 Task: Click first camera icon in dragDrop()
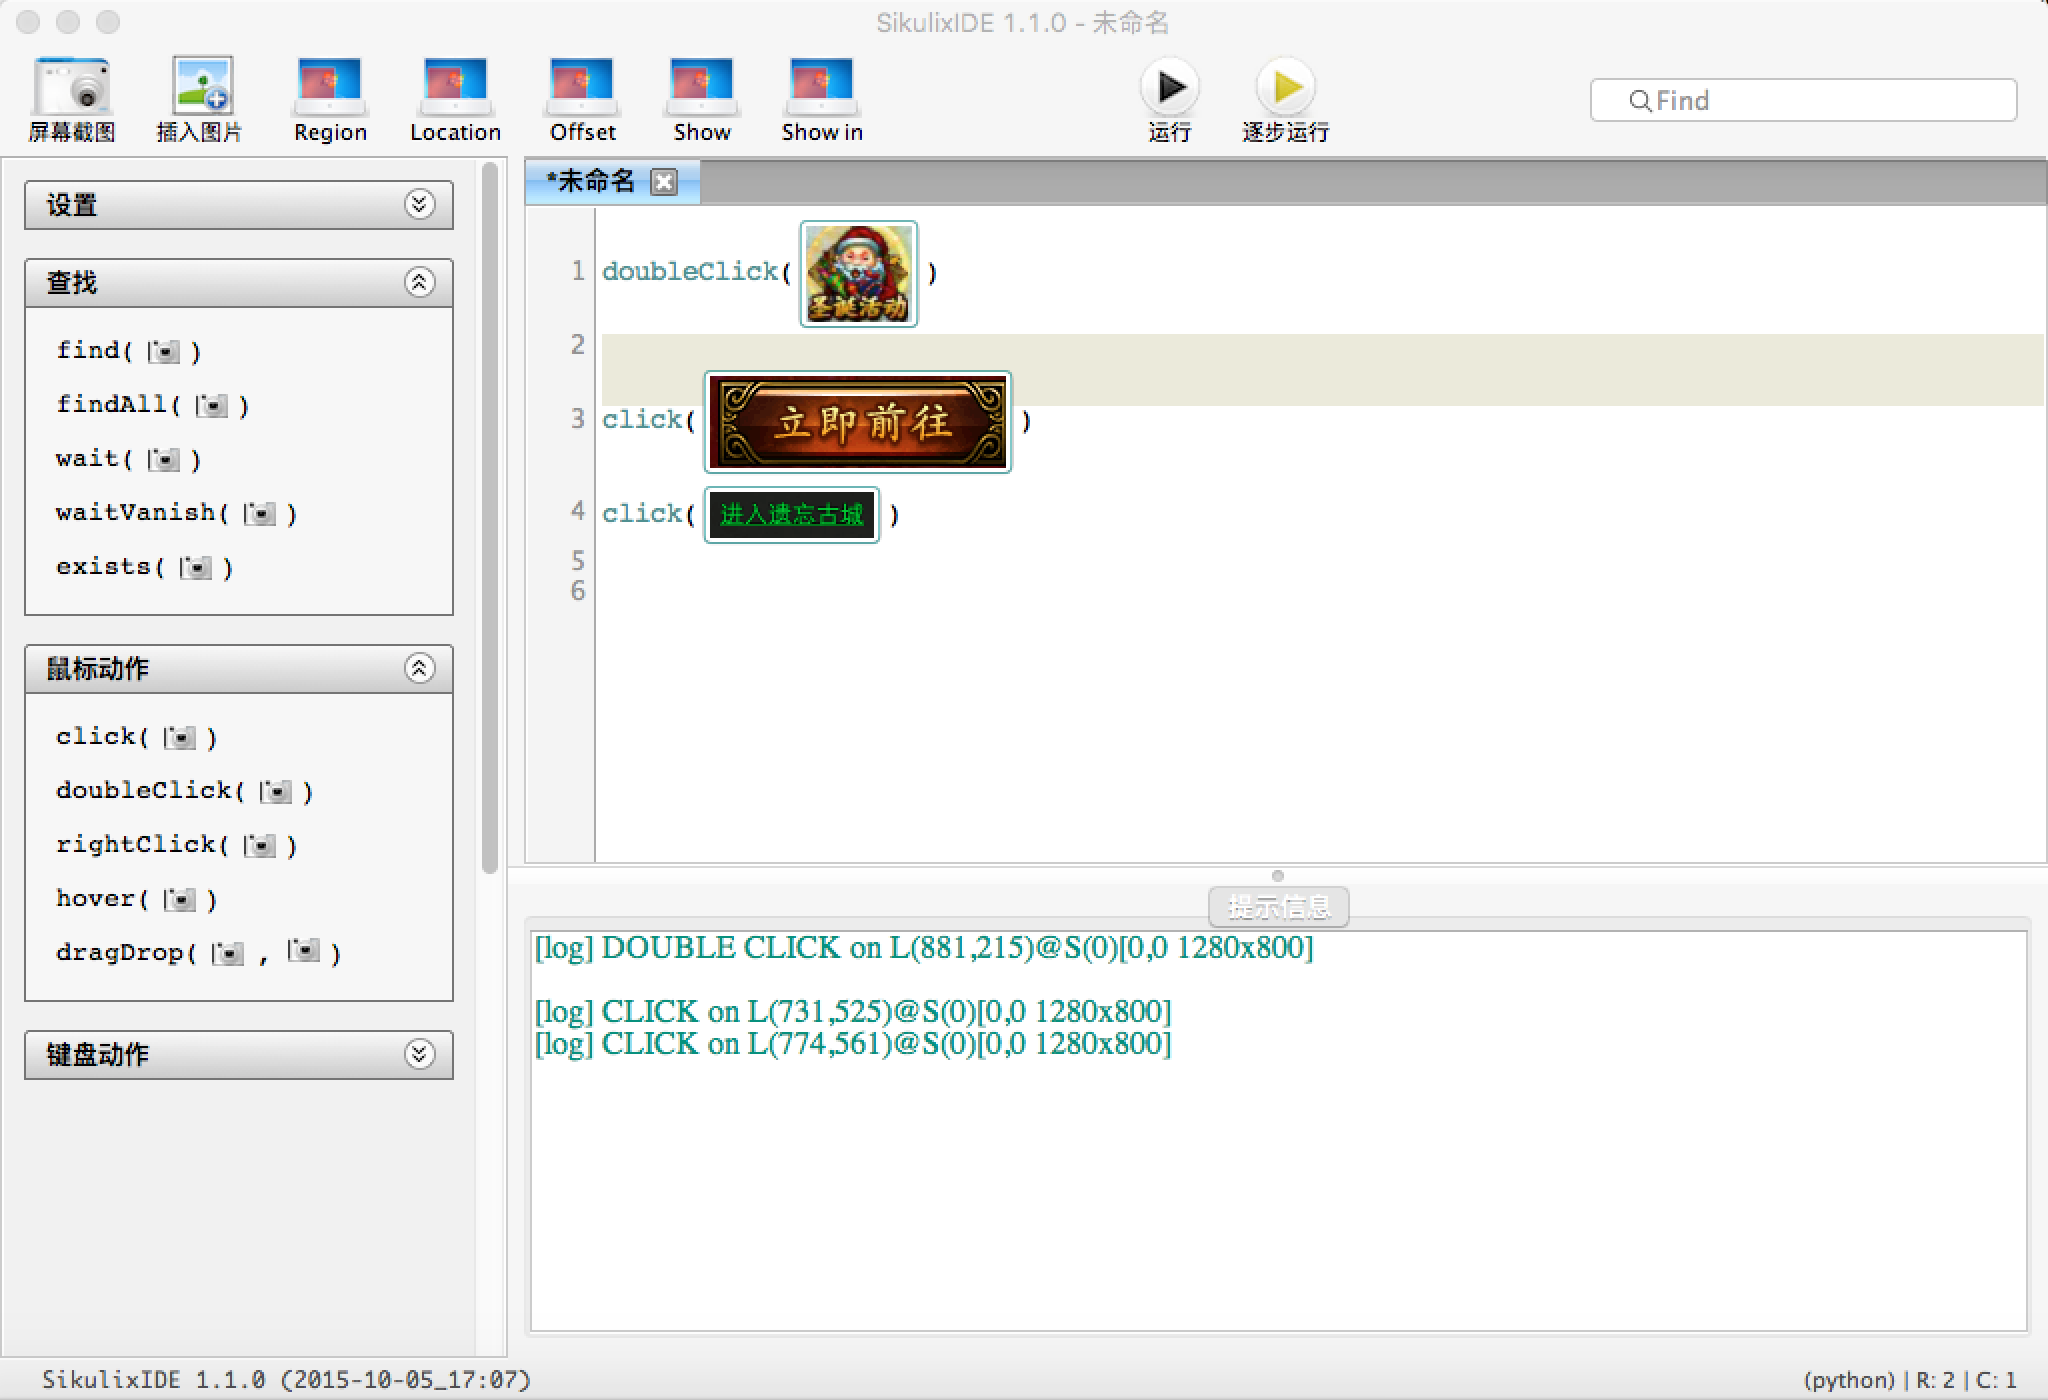(x=227, y=953)
